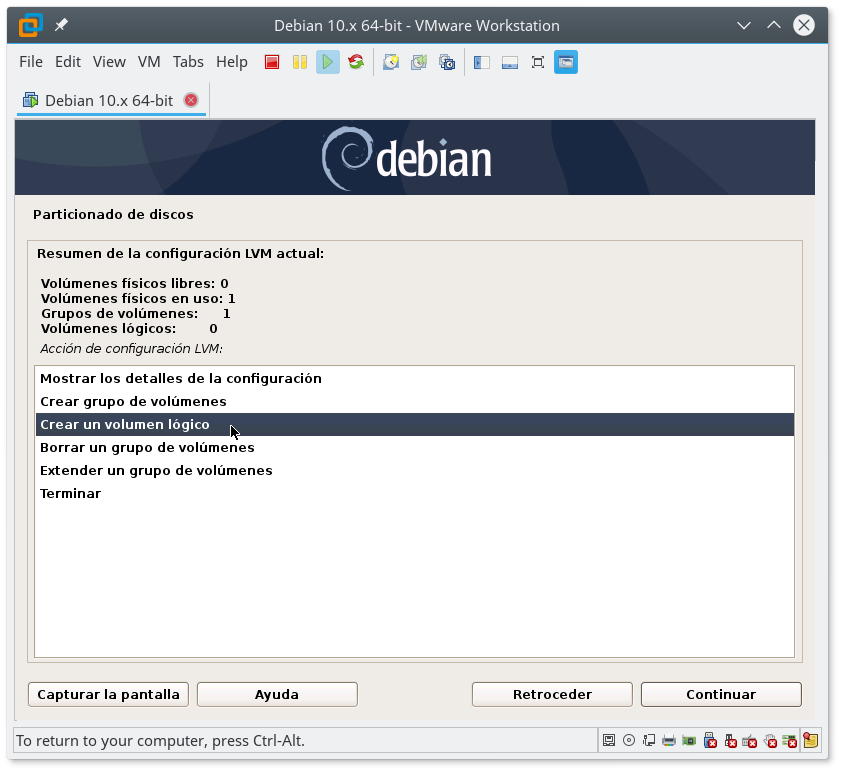Click the disconnected hand-shaped device icon
841x772 pixels.
coord(770,741)
